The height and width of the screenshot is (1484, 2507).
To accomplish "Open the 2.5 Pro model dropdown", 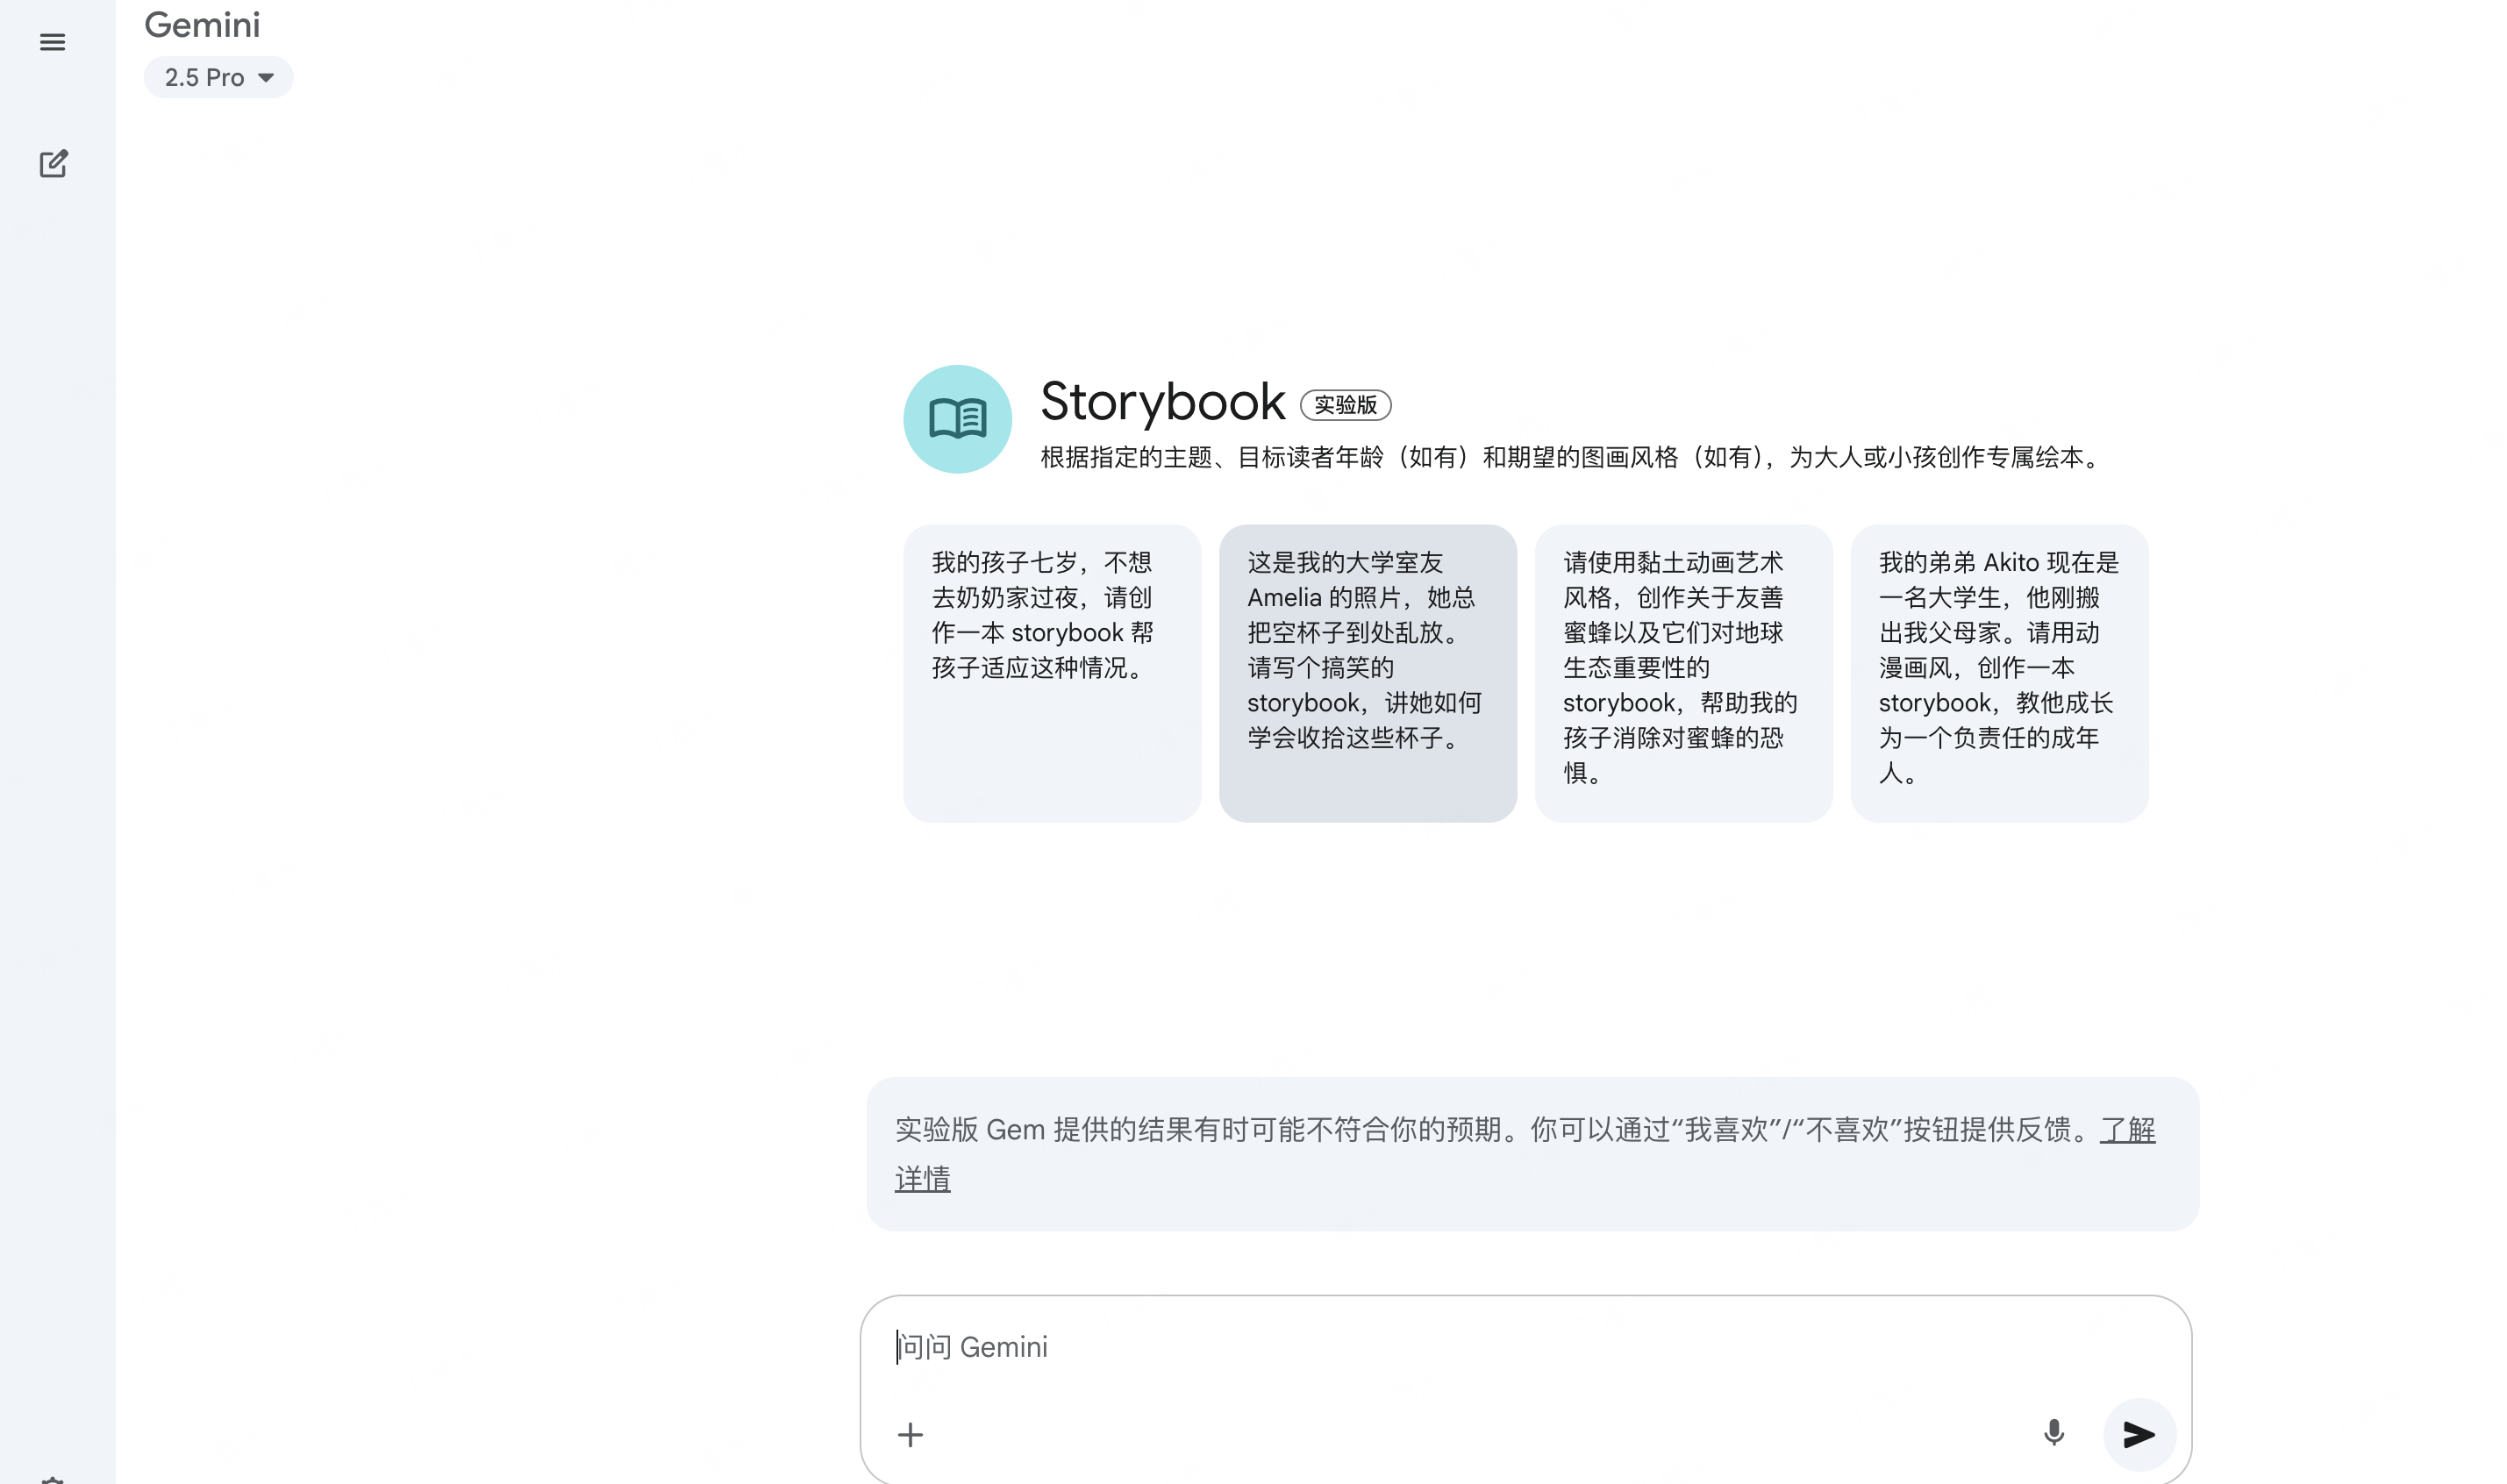I will pyautogui.click(x=218, y=78).
